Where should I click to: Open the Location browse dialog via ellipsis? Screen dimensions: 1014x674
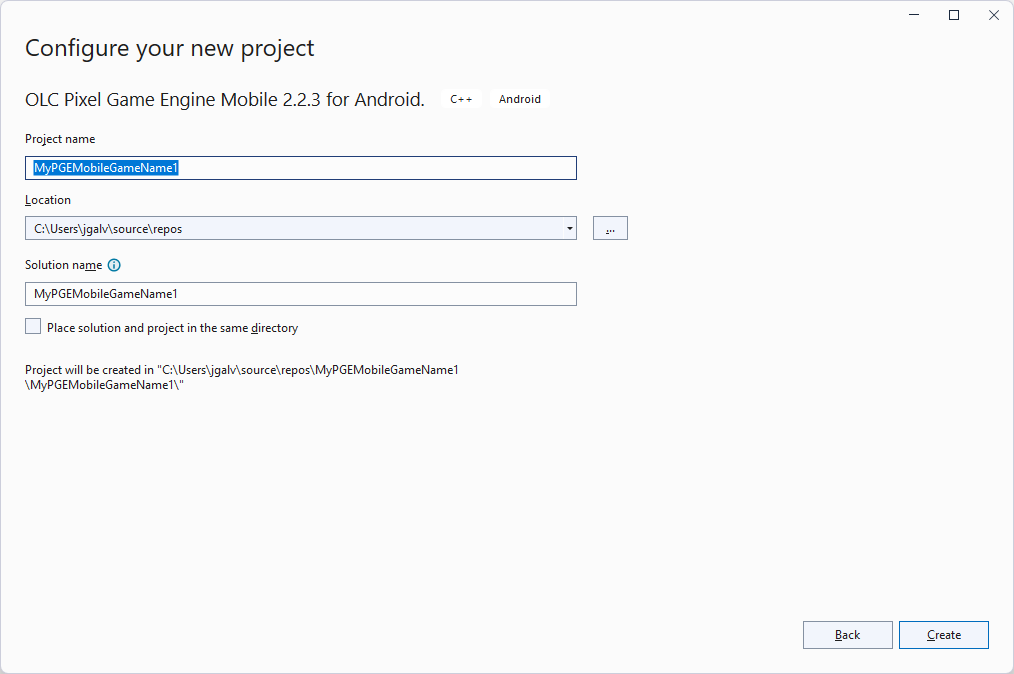pyautogui.click(x=610, y=228)
